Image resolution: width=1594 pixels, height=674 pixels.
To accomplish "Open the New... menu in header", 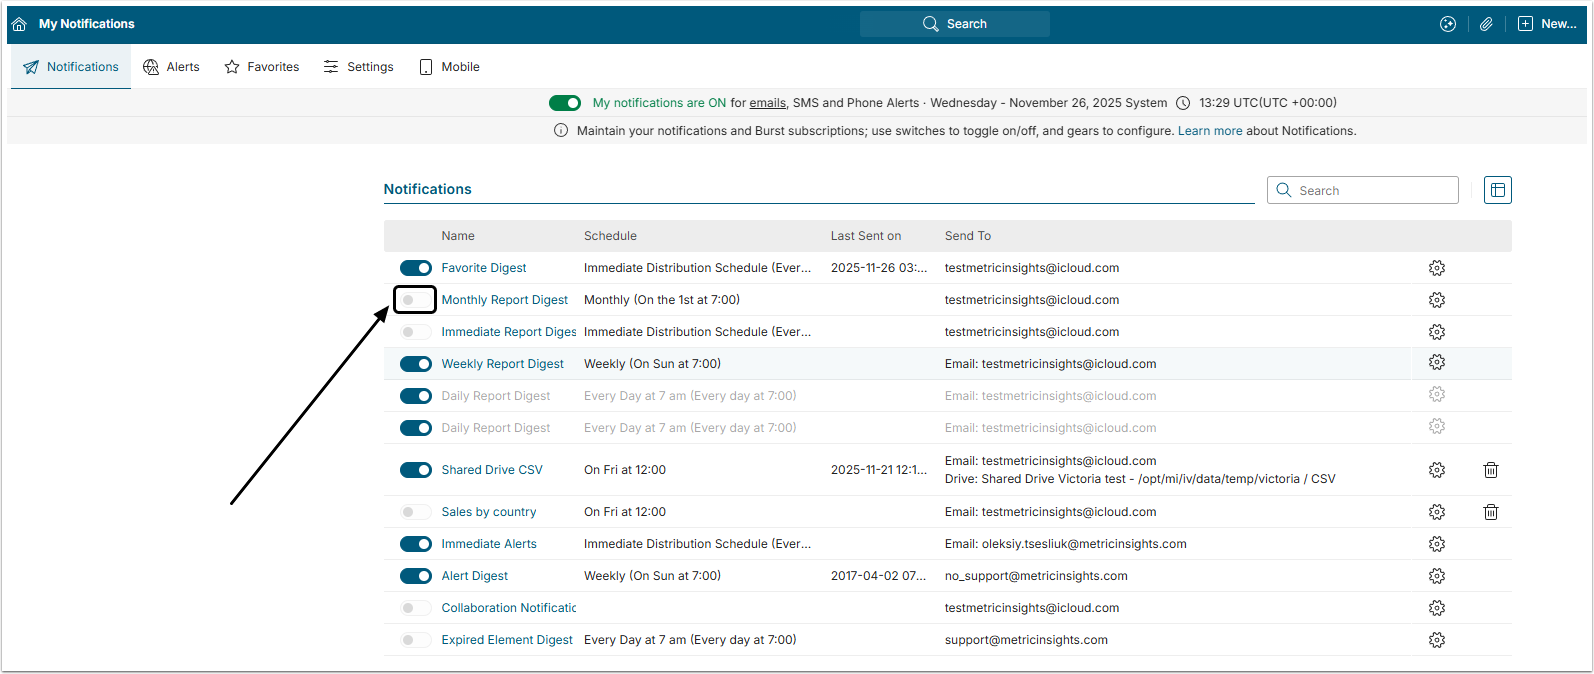I will (x=1547, y=24).
